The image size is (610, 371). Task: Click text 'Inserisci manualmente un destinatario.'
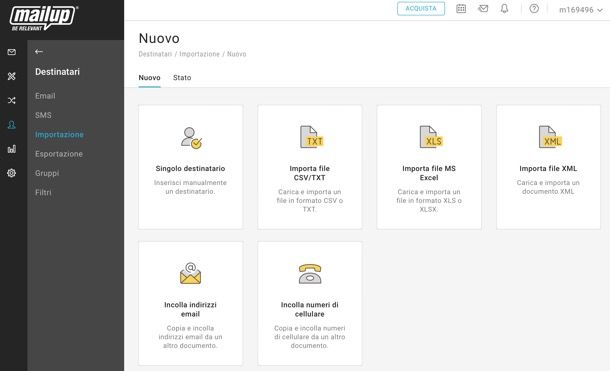click(190, 187)
